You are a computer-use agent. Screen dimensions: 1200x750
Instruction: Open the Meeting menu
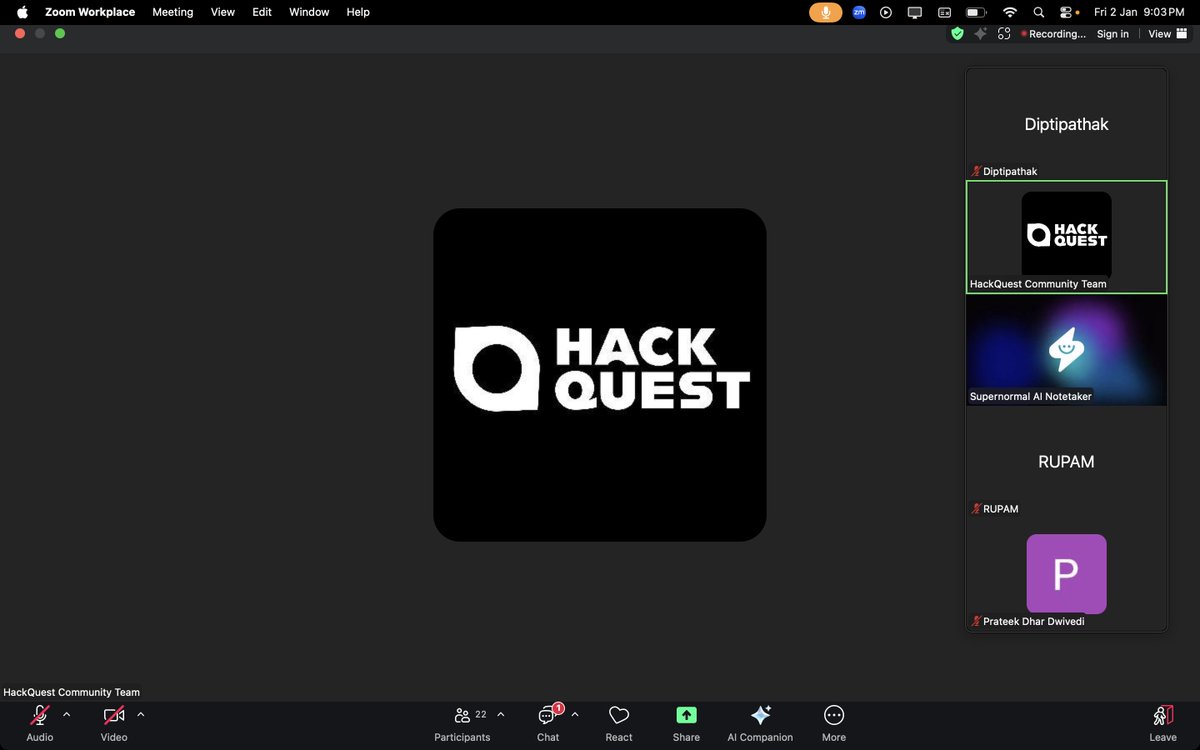172,12
